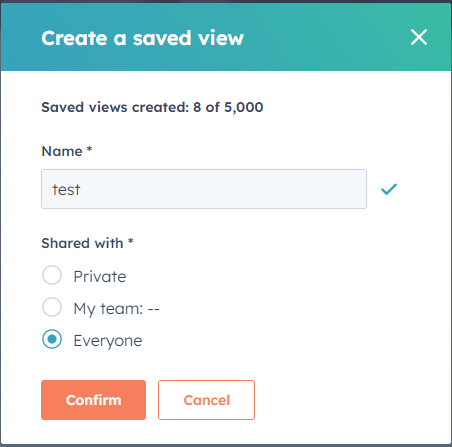Screen dimensions: 452x447
Task: Place cursor on the word "test" in Name field
Action: [x=66, y=190]
